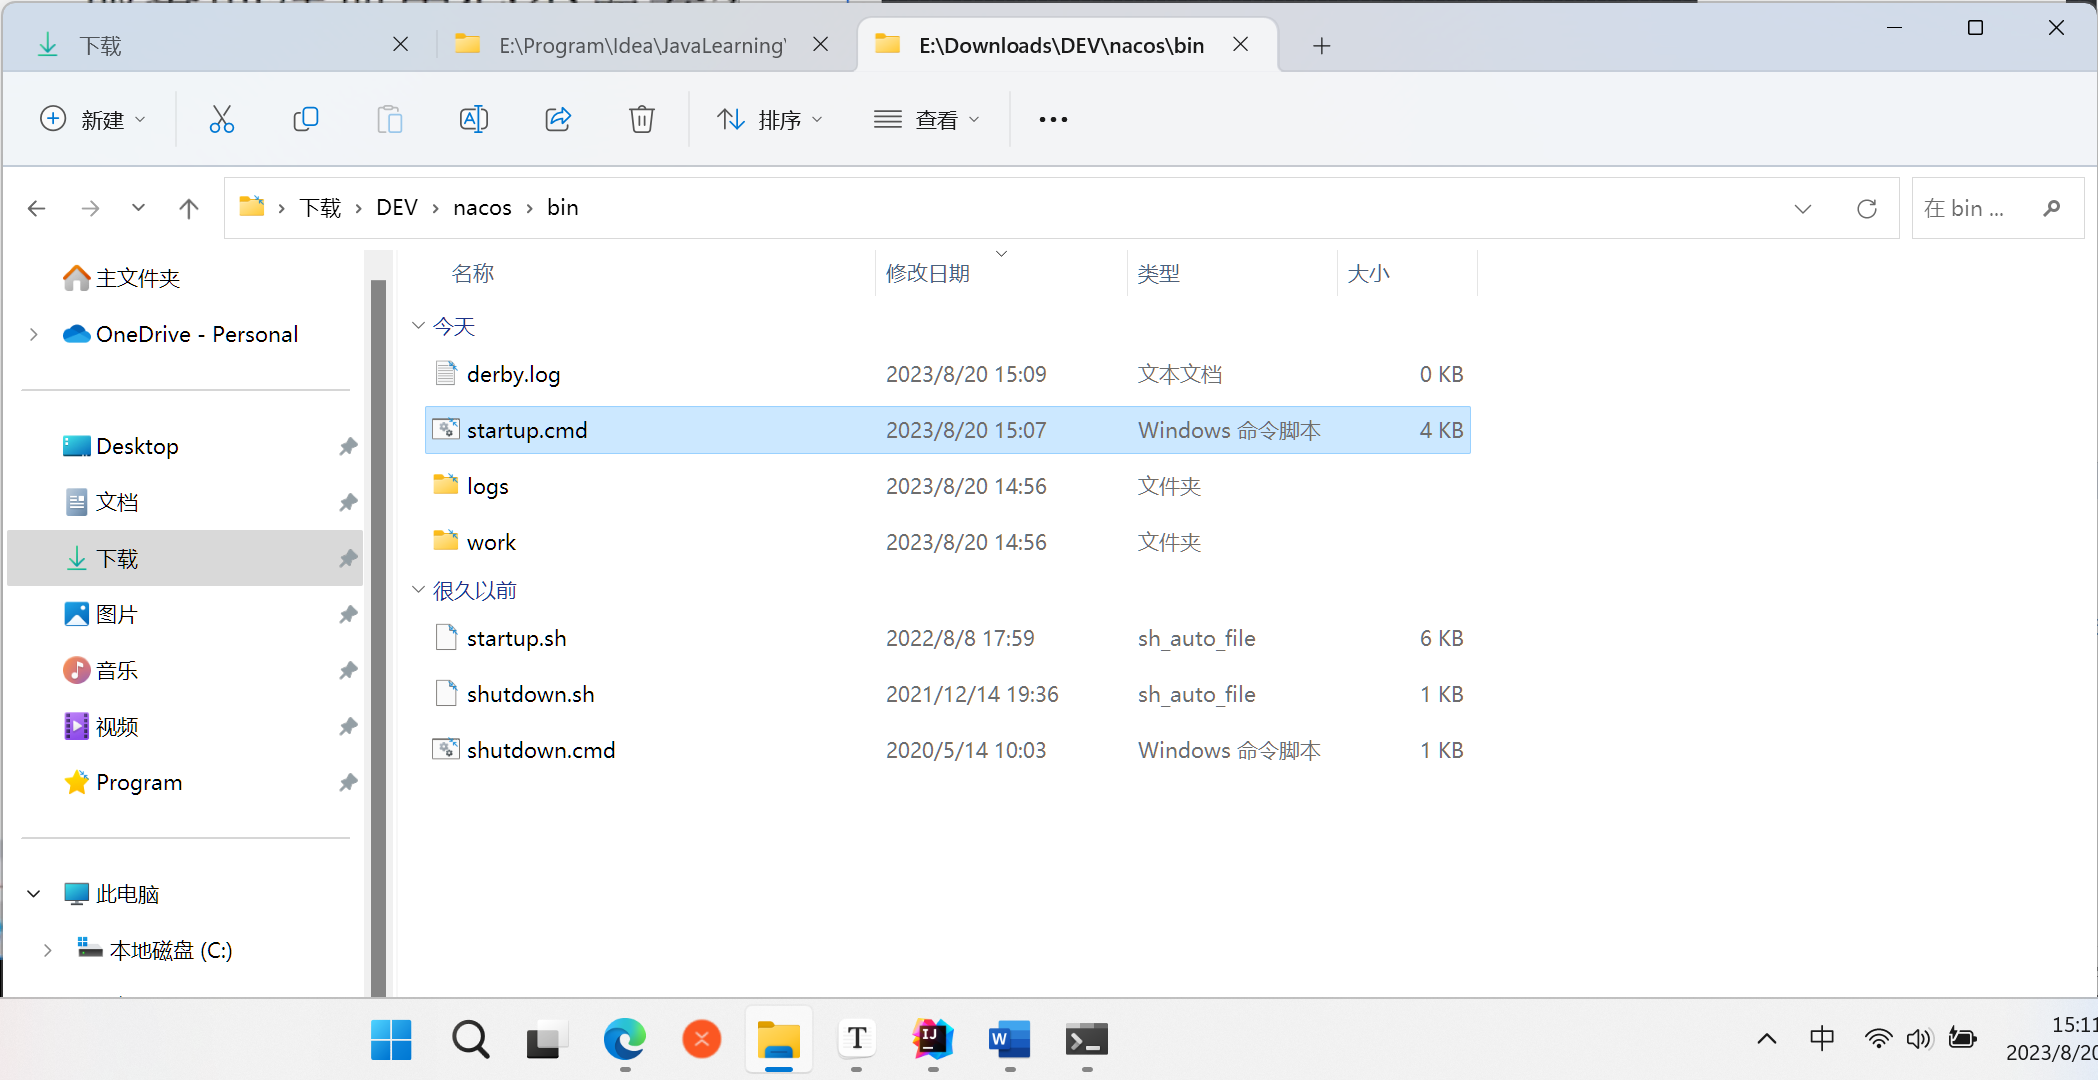Go up one folder level arrow
2098x1080 pixels.
(x=188, y=208)
